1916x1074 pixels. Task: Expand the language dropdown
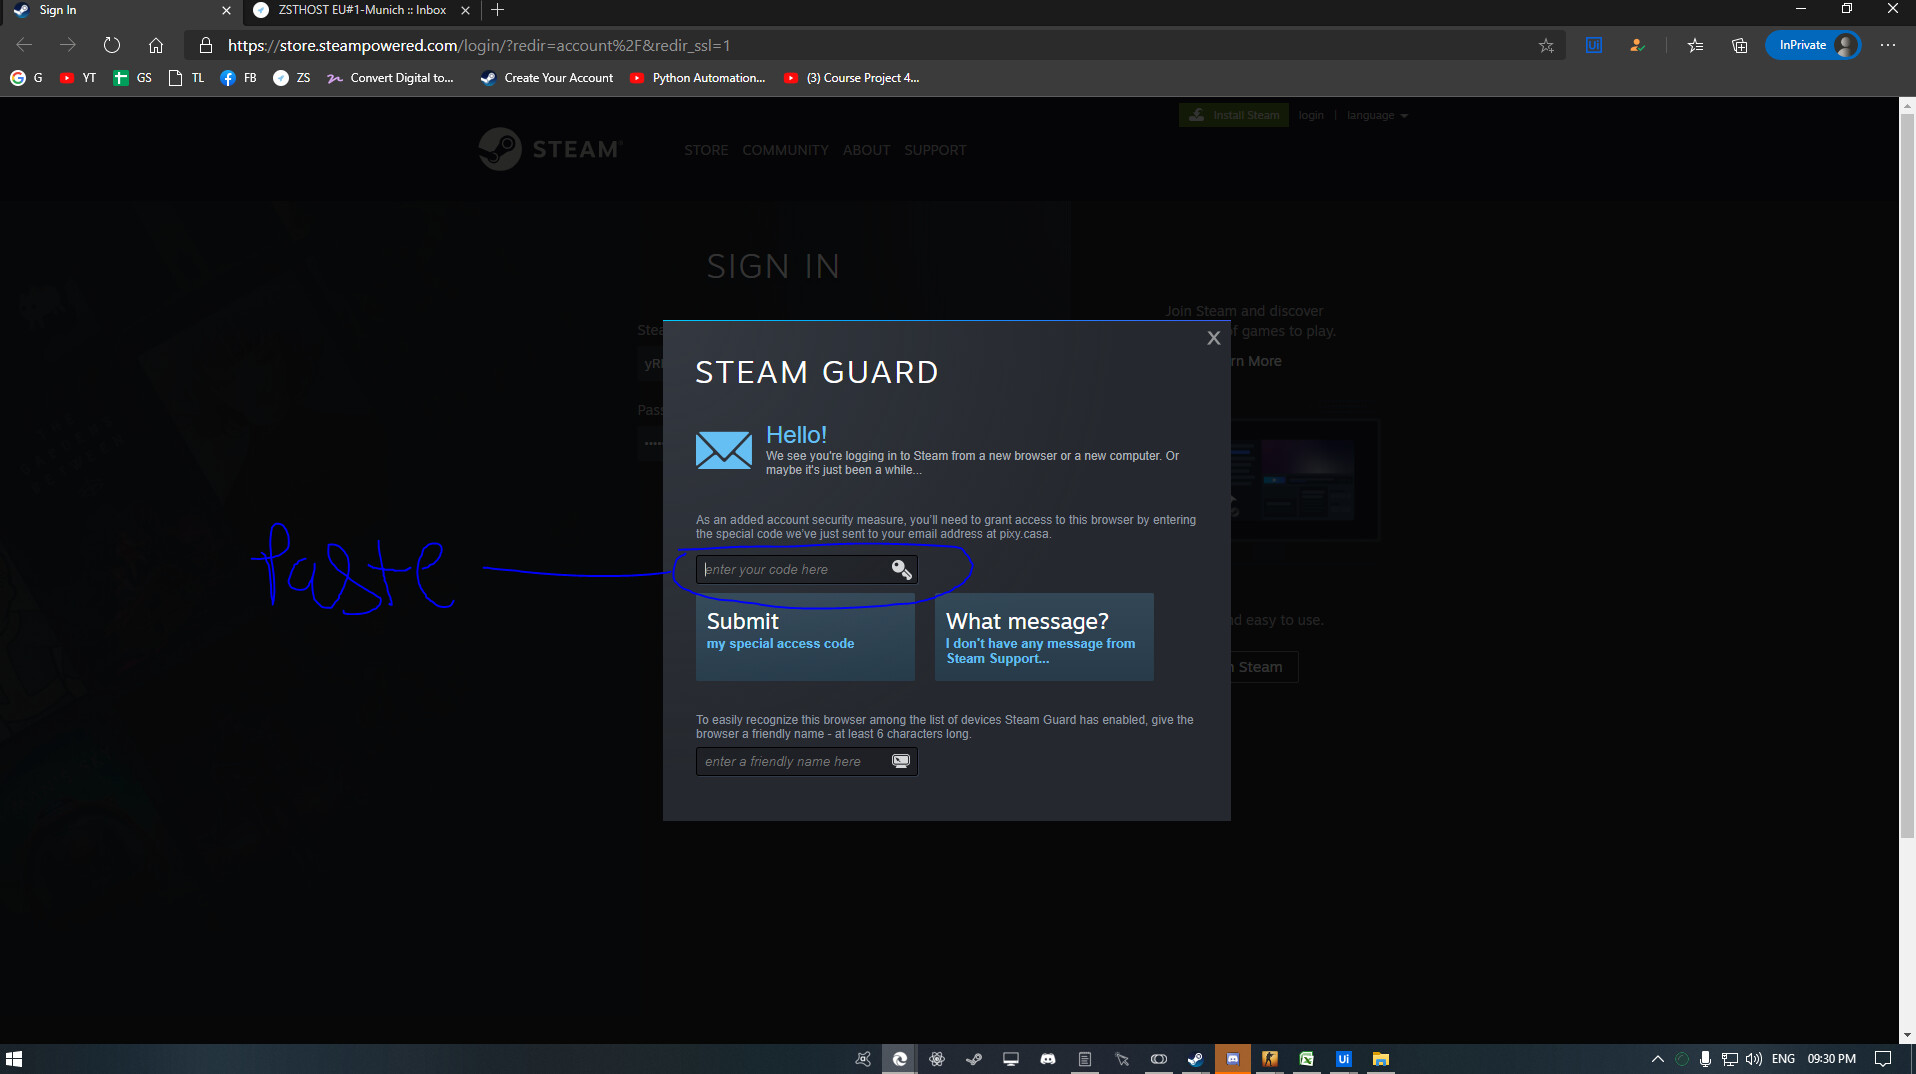(x=1377, y=115)
